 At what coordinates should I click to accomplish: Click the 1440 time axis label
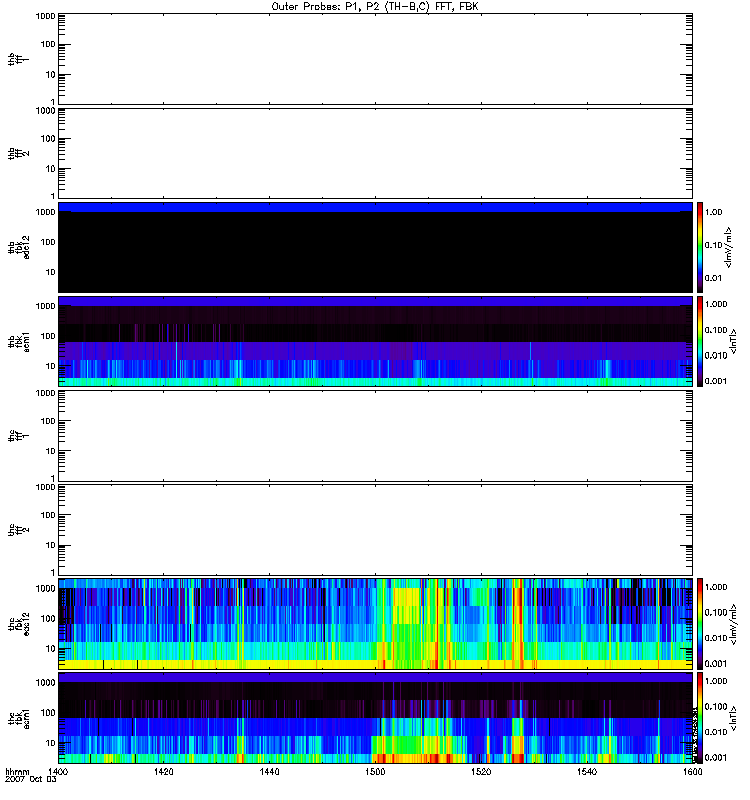(270, 773)
